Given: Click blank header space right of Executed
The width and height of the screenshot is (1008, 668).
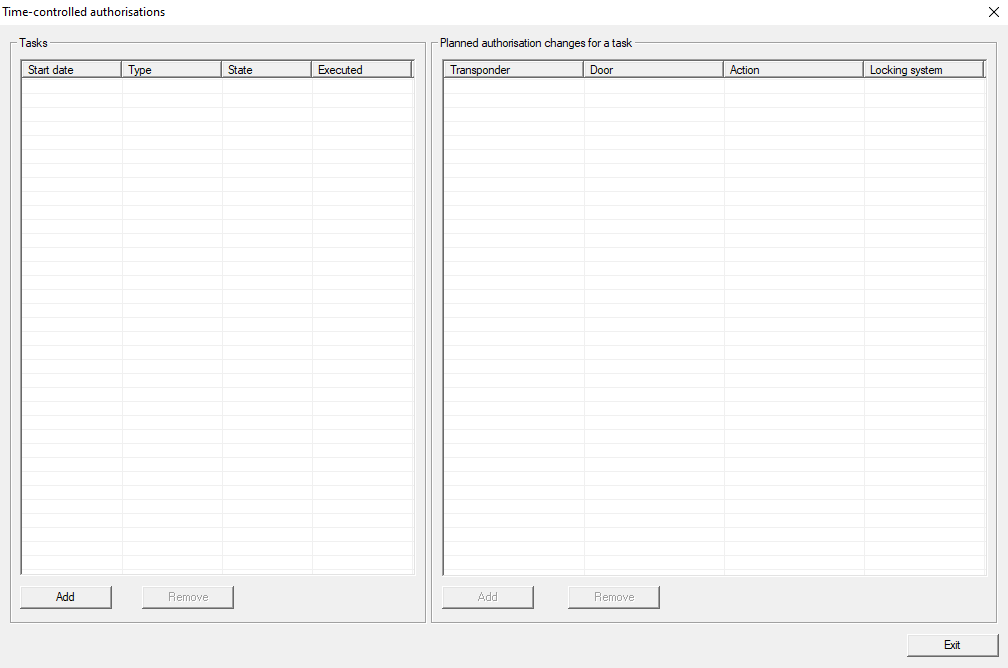Looking at the screenshot, I should 412,70.
